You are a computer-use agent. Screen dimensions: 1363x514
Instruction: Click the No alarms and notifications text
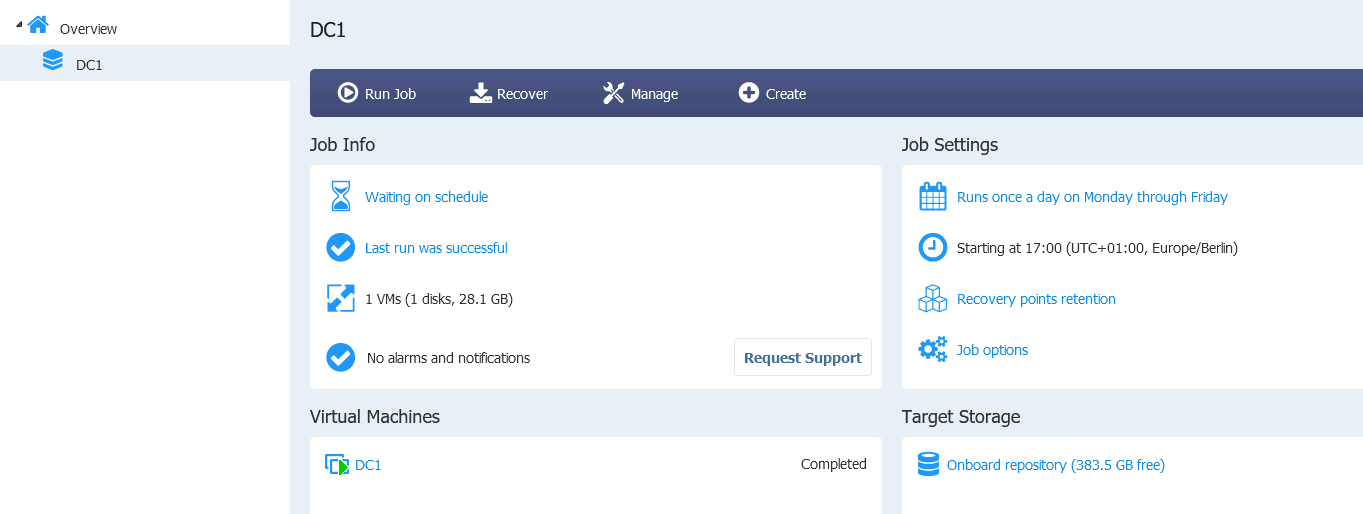(x=448, y=358)
